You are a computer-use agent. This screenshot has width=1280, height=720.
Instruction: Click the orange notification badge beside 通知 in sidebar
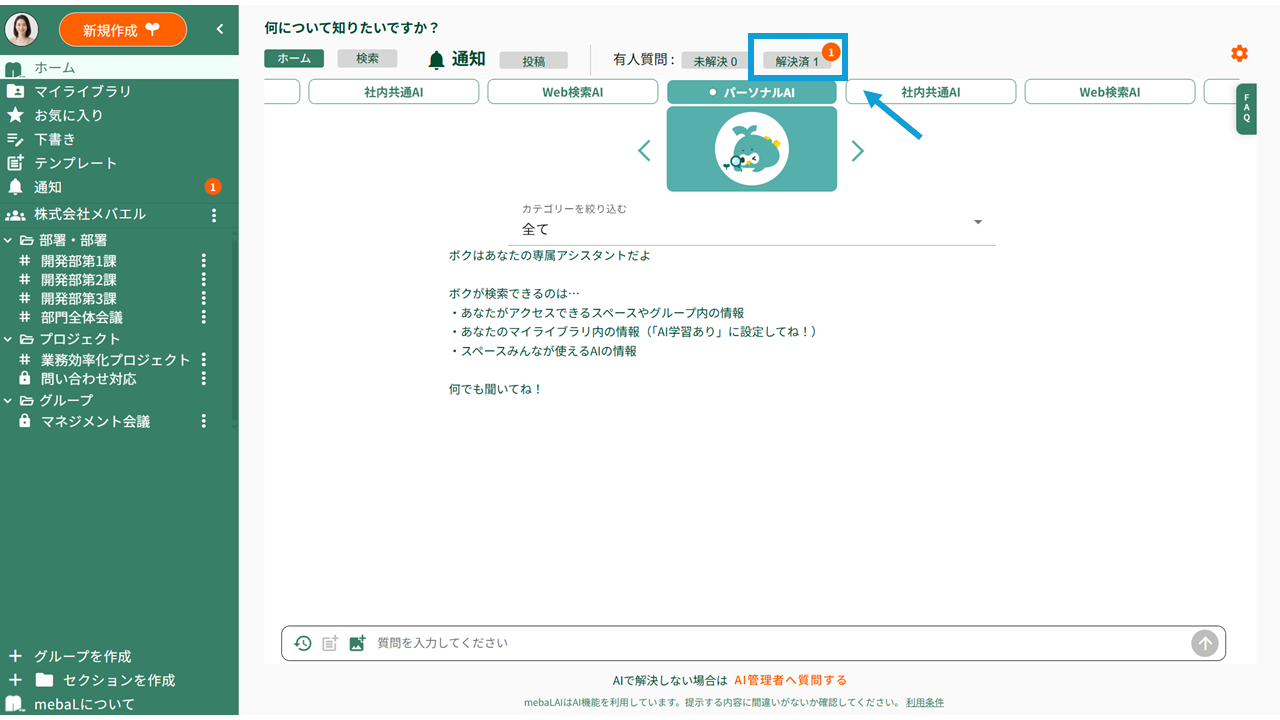pos(212,187)
